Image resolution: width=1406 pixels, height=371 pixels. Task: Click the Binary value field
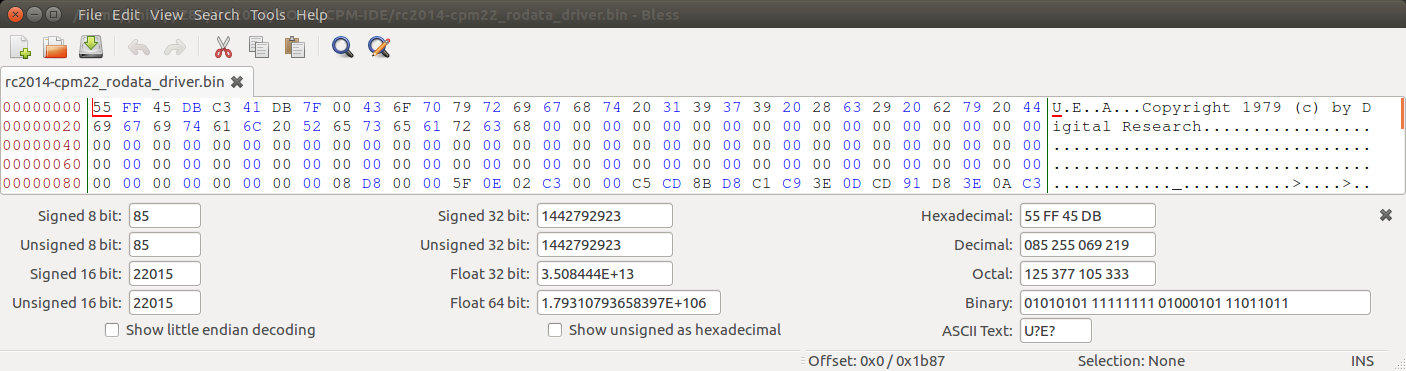click(1195, 303)
